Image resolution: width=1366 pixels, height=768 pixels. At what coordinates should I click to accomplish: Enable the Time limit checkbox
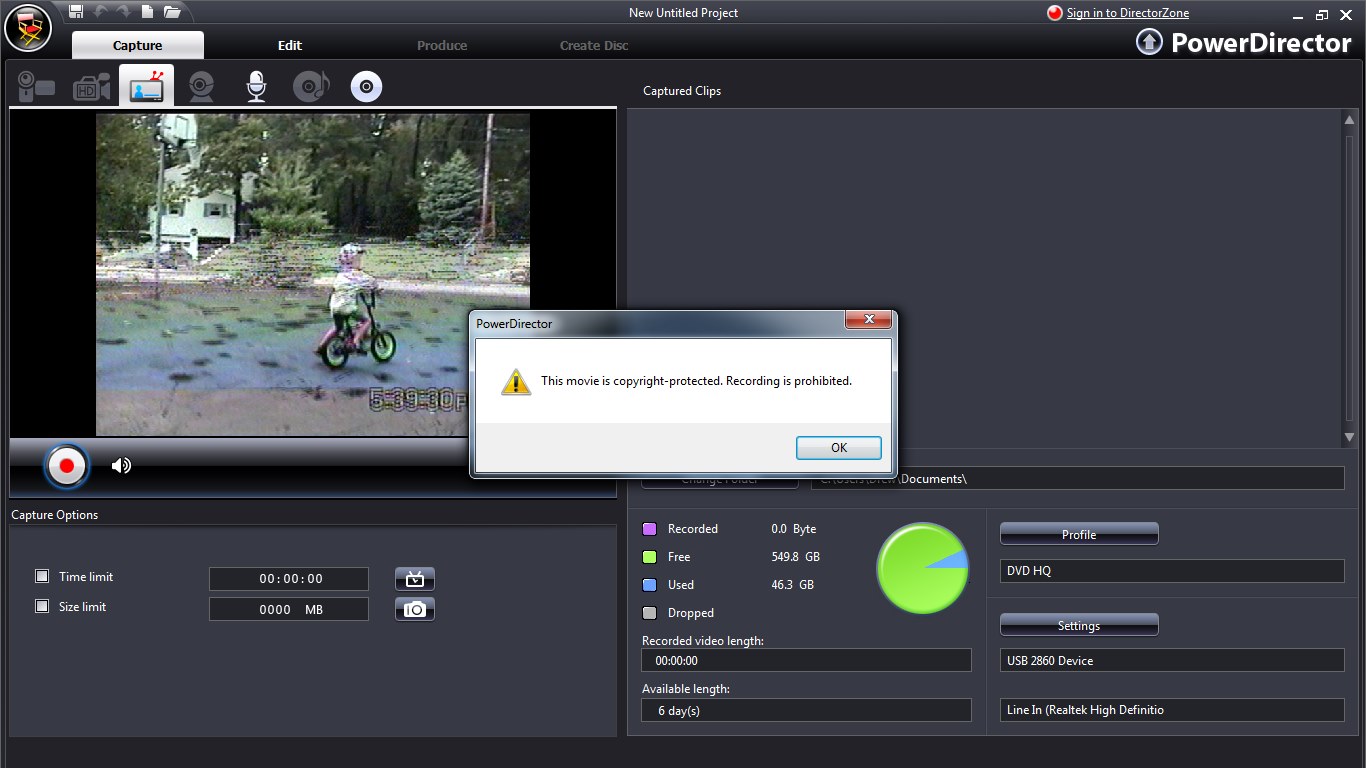coord(42,576)
